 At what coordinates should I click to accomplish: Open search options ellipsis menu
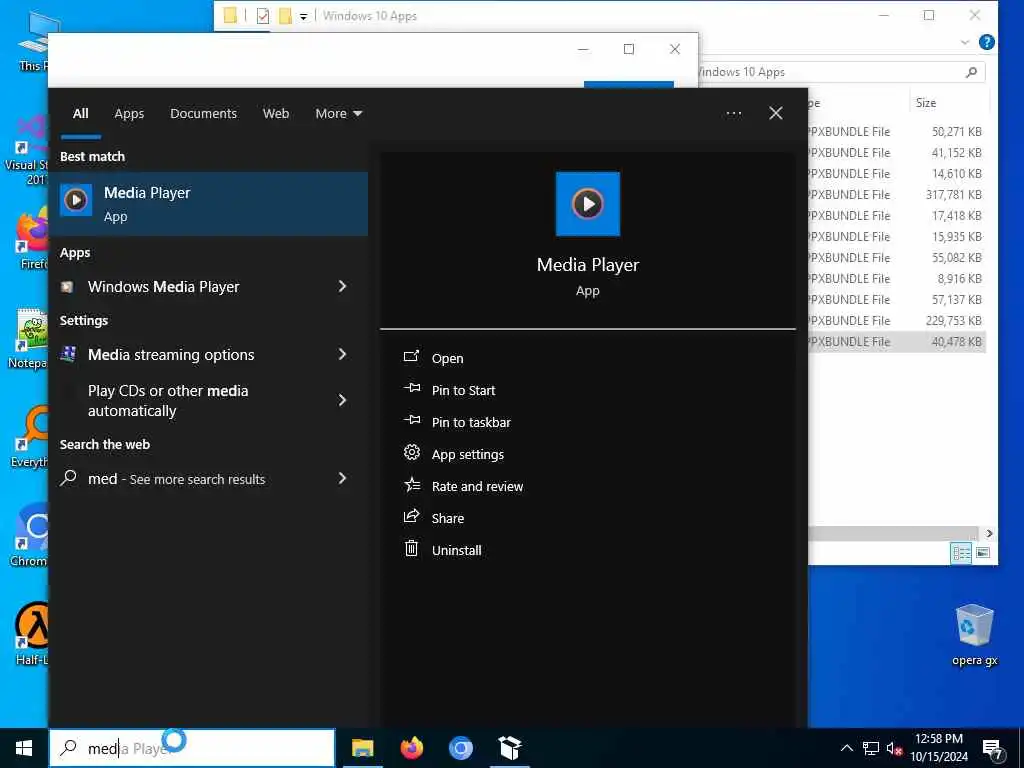tap(733, 114)
